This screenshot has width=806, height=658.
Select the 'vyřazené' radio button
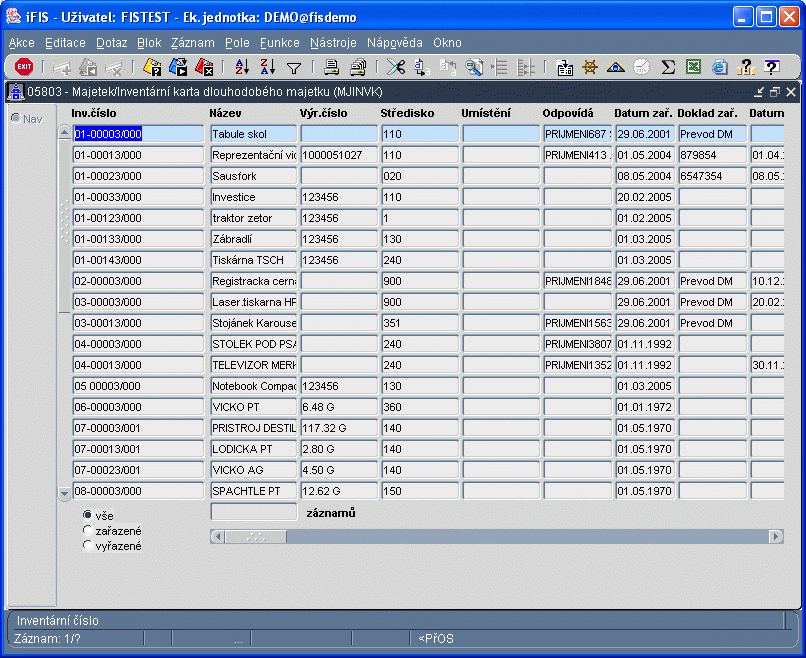click(x=87, y=545)
